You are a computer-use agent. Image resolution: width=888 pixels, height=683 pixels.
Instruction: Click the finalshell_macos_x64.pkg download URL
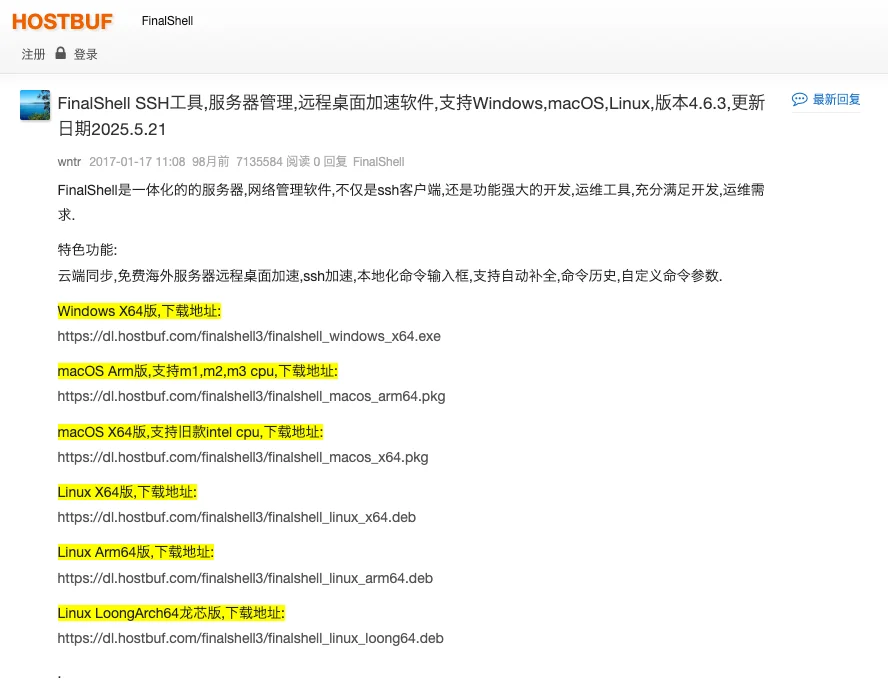[x=243, y=457]
